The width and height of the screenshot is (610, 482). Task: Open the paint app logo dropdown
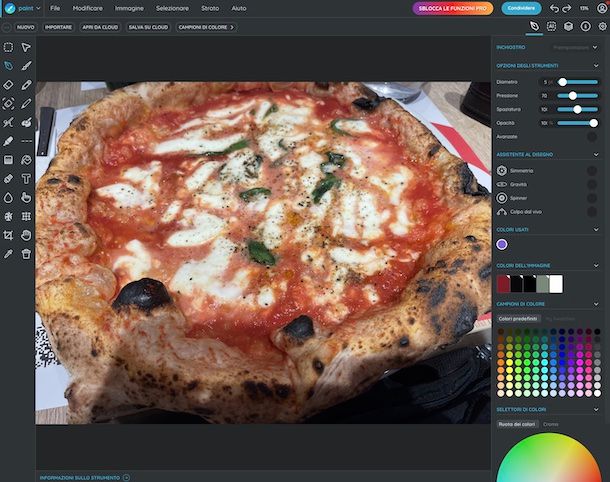22,8
